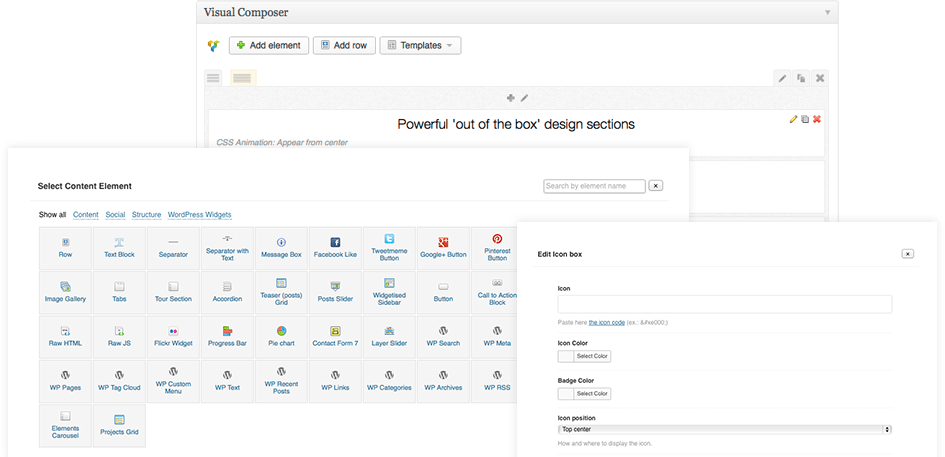
Task: Add the Google+ Button element
Action: click(x=444, y=248)
